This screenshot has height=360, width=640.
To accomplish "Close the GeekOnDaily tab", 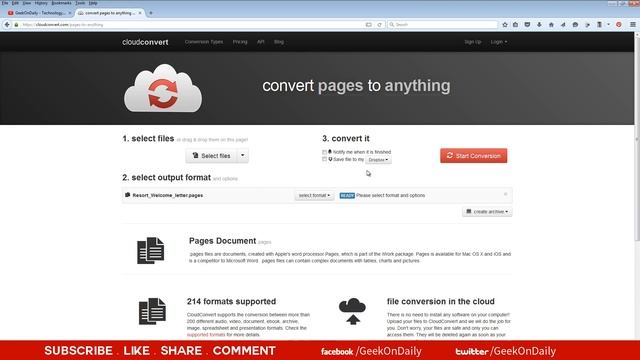I will [69, 13].
